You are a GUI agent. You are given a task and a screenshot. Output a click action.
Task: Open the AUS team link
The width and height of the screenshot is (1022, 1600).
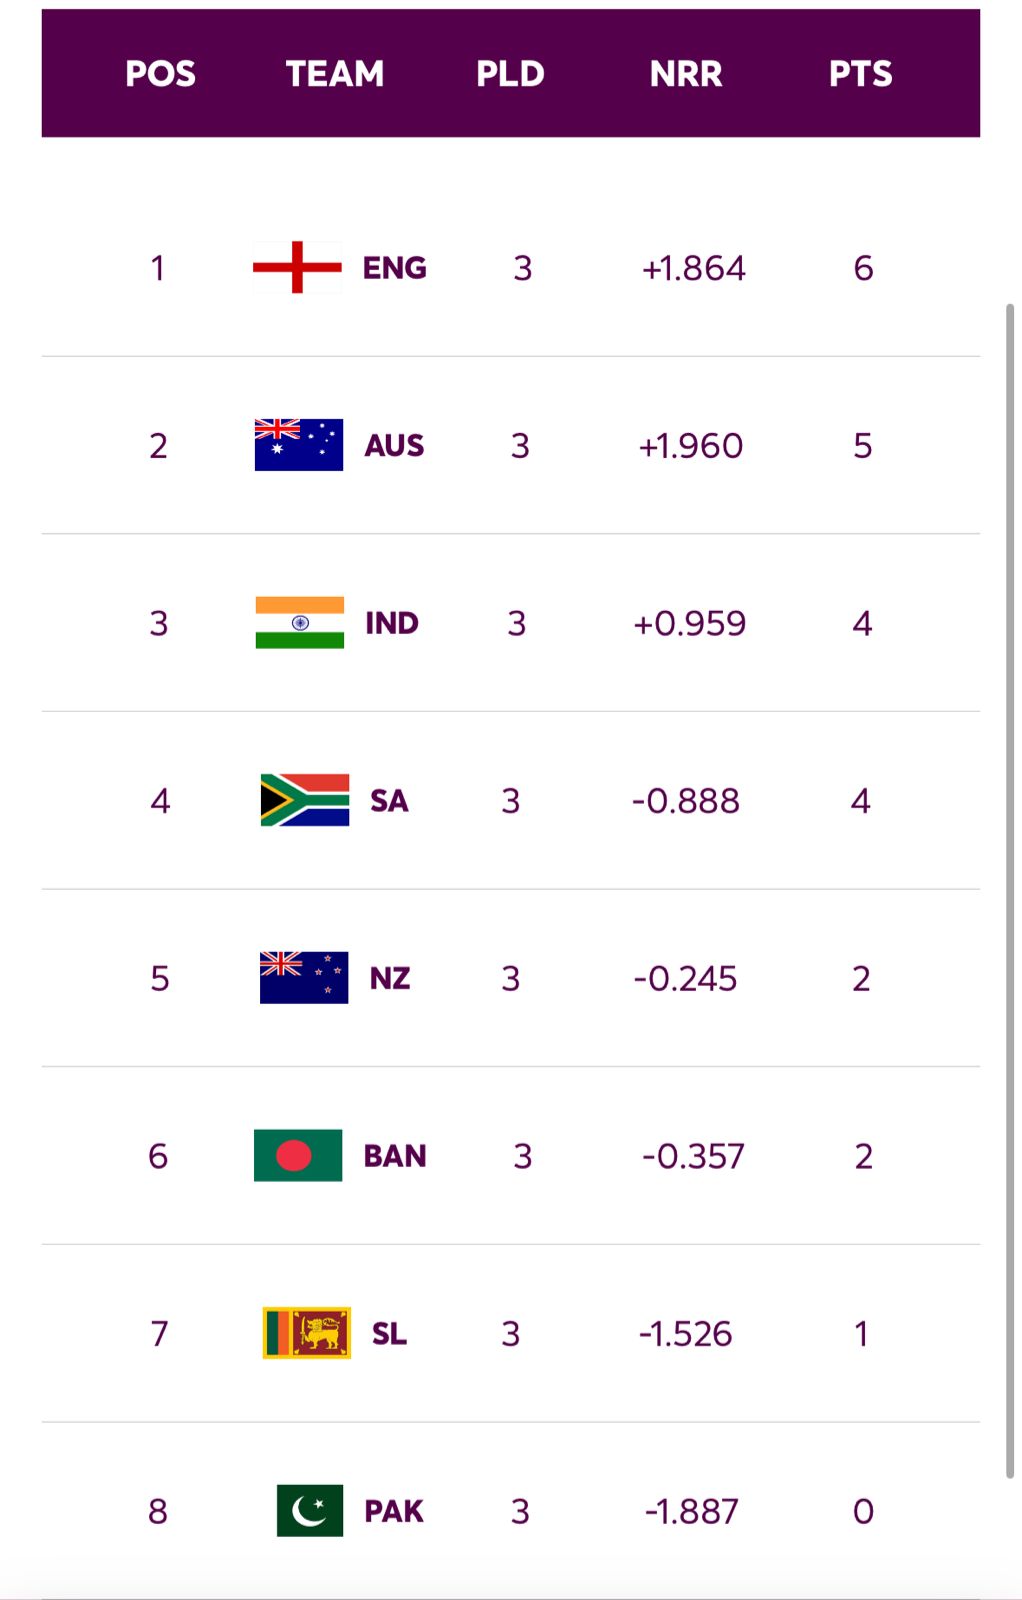pos(394,445)
